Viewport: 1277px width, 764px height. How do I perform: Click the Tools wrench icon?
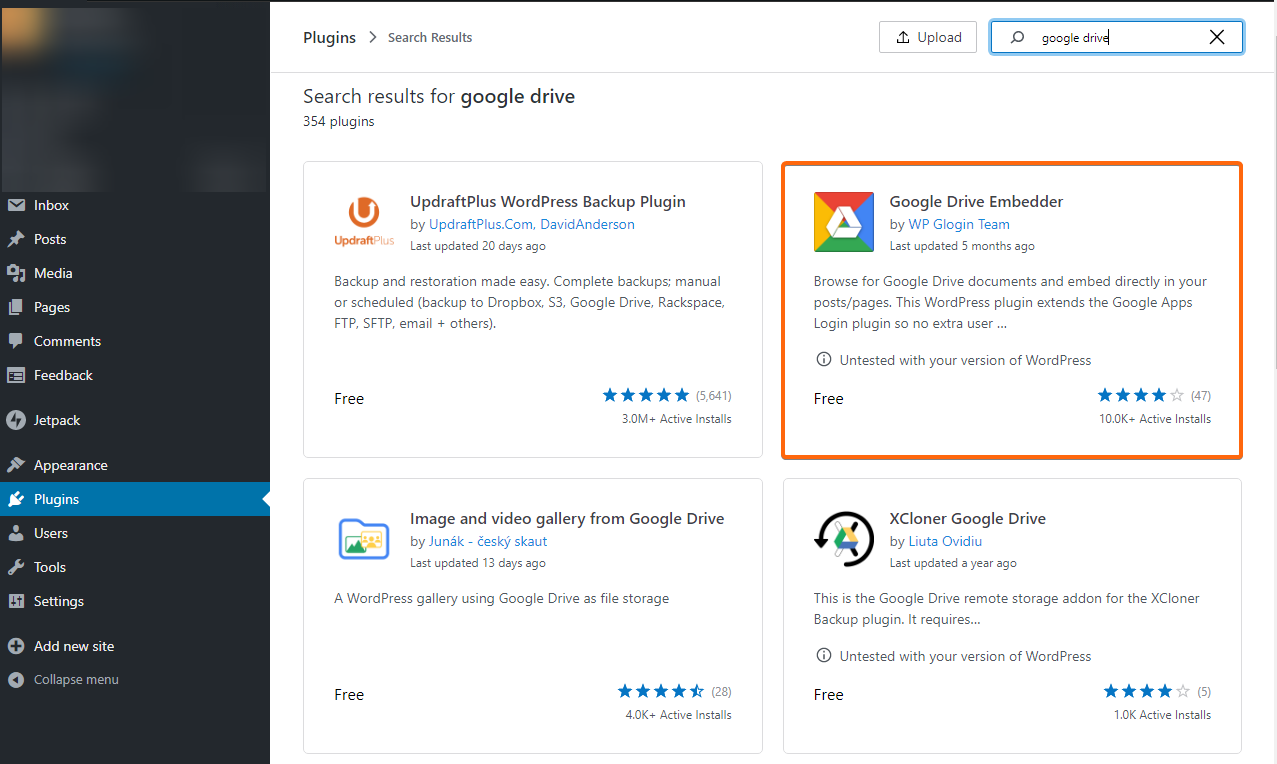click(x=16, y=567)
